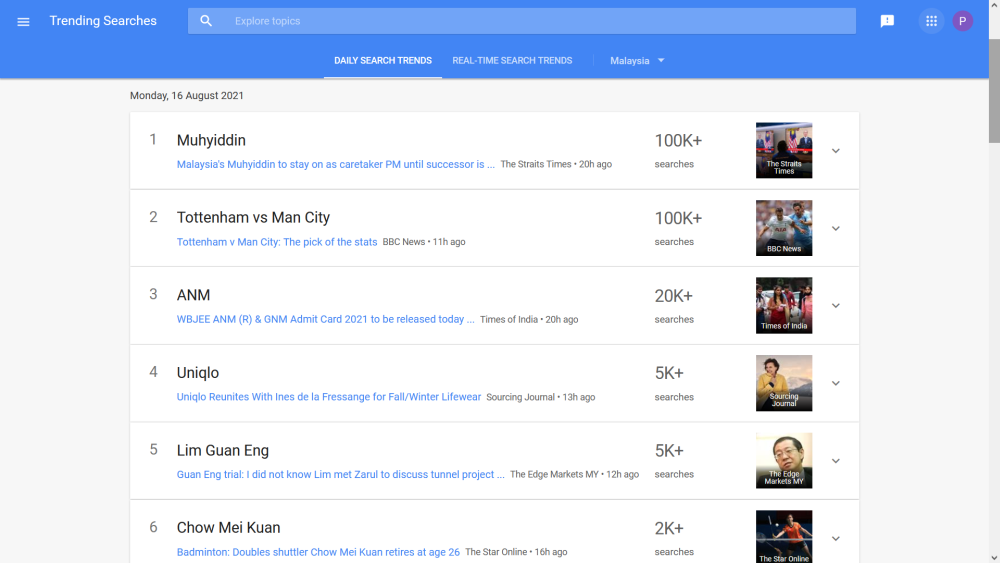Open the Google apps grid
Viewport: 1000px width, 563px height.
(x=931, y=21)
